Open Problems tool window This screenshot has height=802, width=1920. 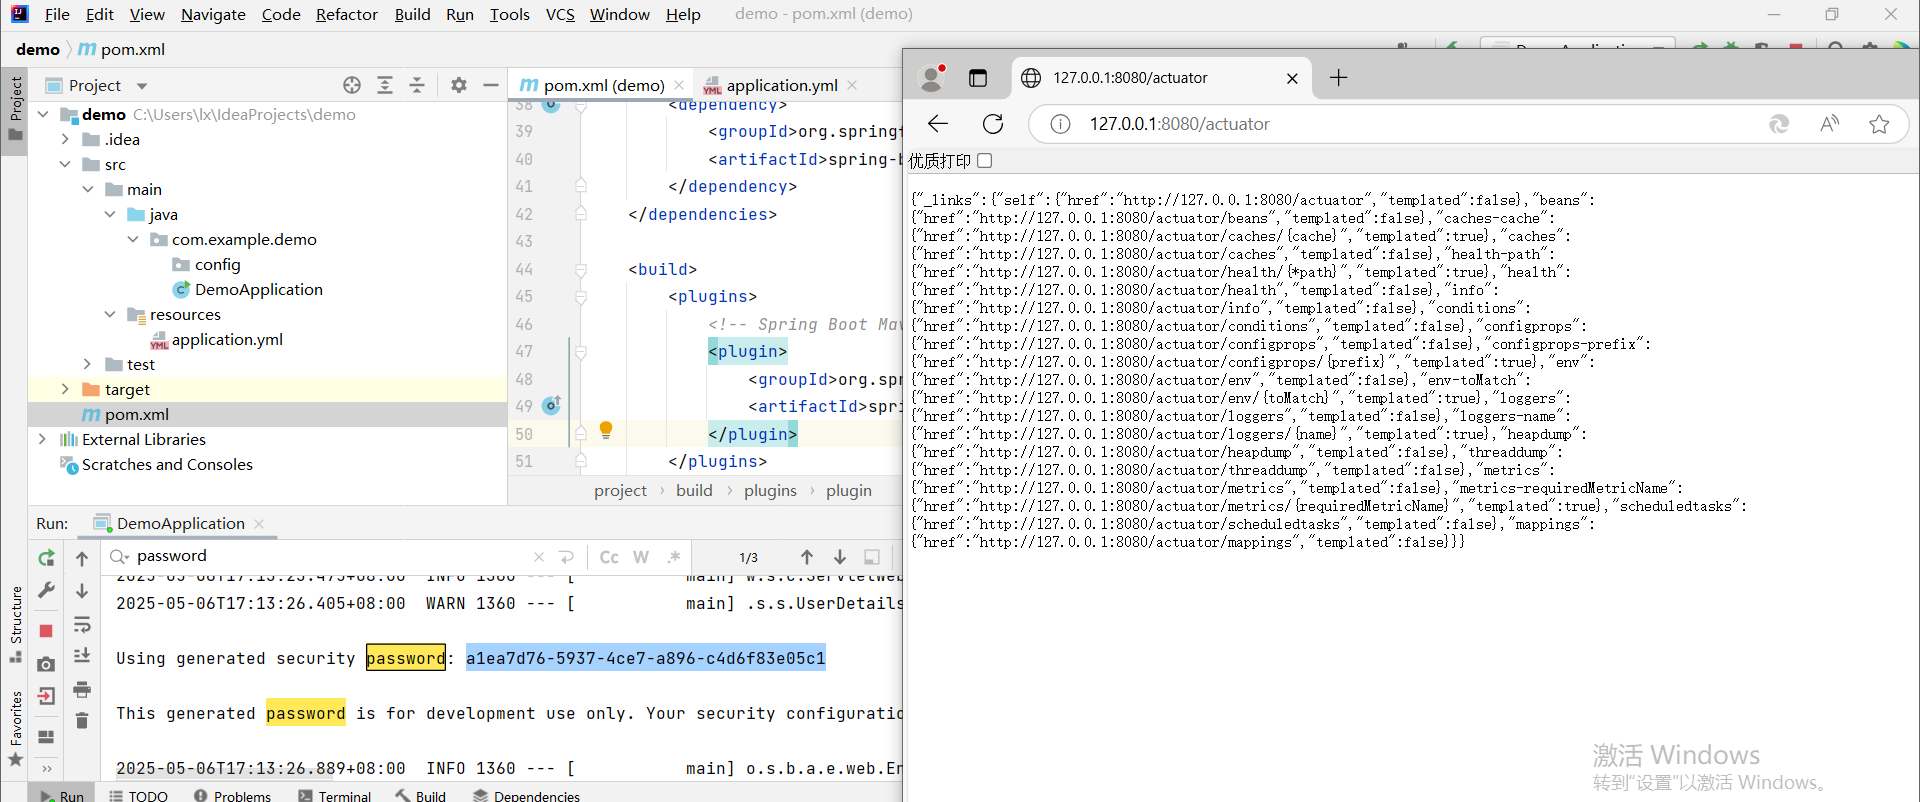[x=232, y=796]
